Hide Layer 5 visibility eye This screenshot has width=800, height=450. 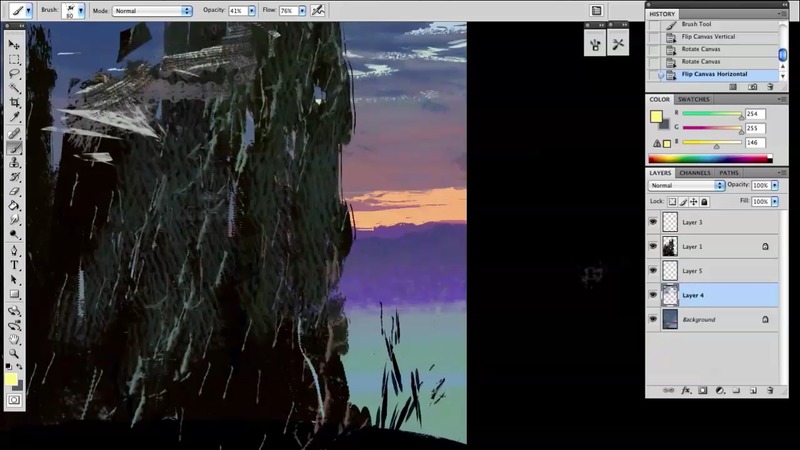(x=653, y=270)
